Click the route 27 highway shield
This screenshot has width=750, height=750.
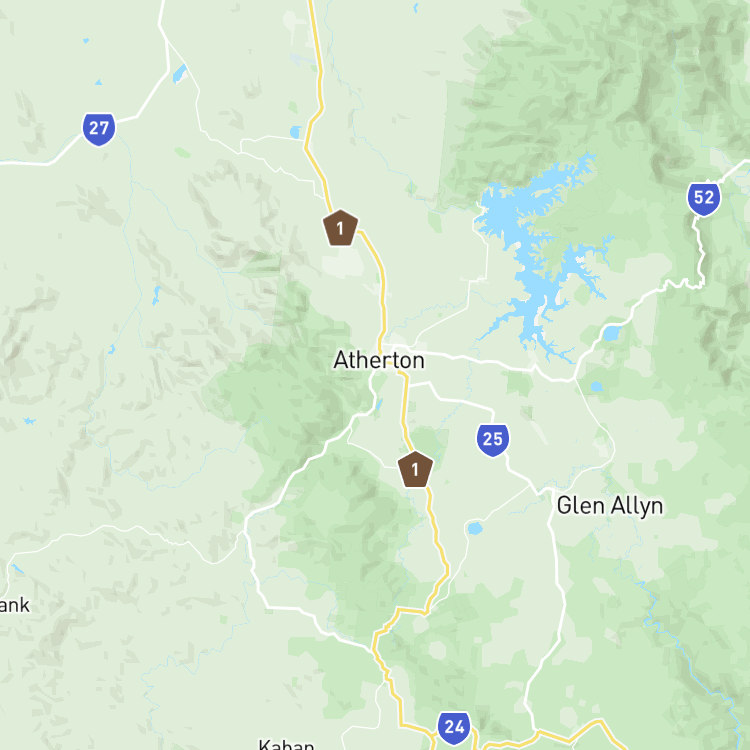[x=99, y=129]
